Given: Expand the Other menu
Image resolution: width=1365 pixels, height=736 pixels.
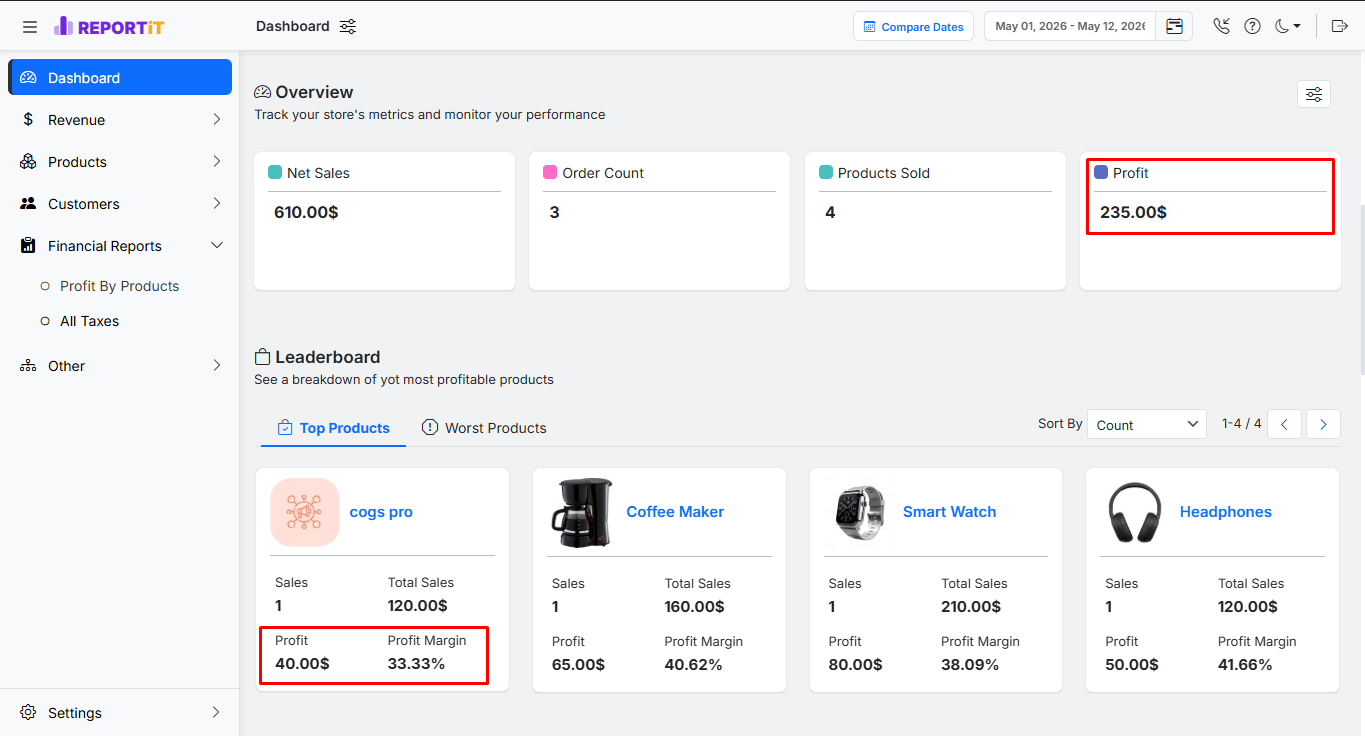Looking at the screenshot, I should pyautogui.click(x=120, y=366).
